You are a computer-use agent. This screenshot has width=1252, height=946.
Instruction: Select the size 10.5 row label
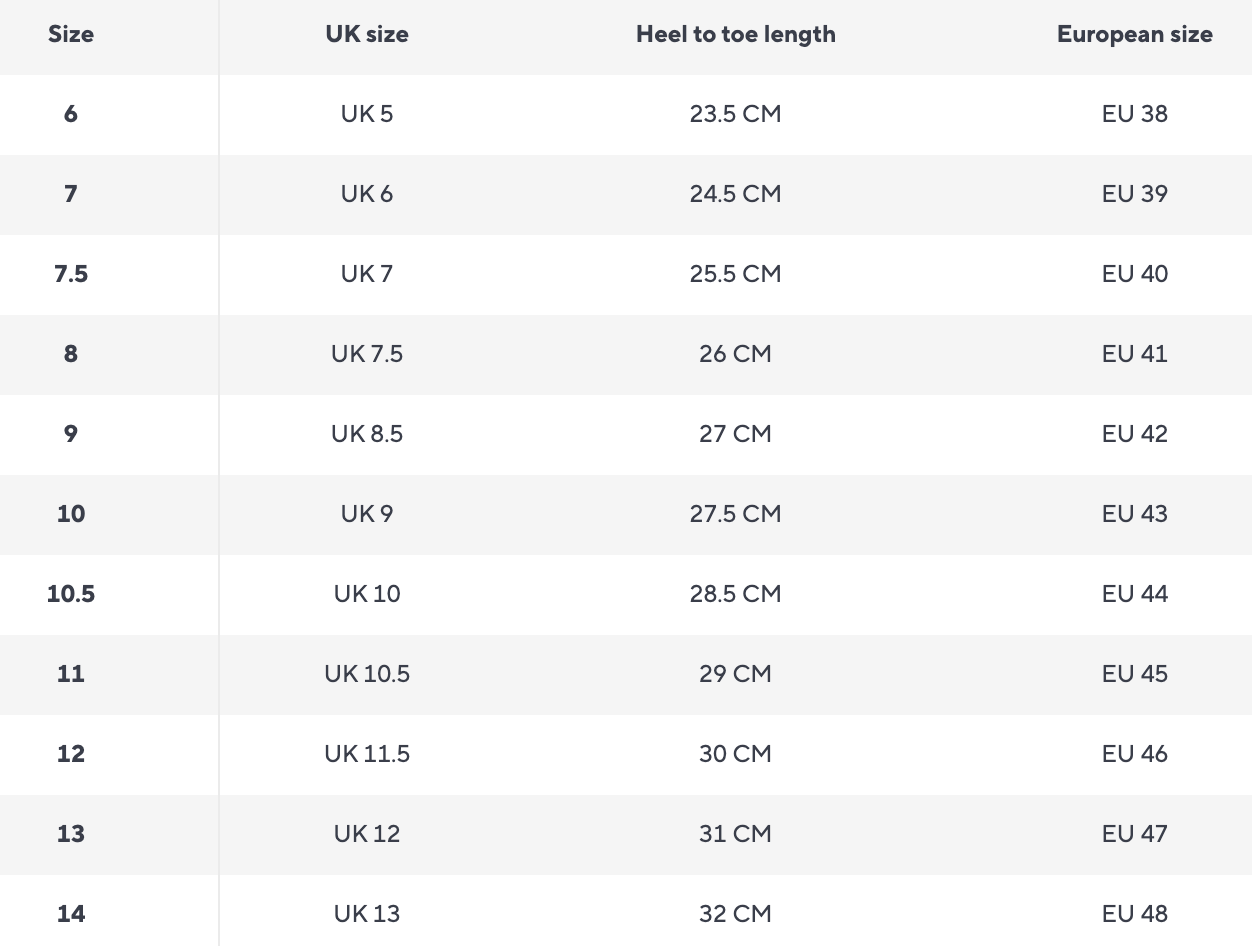(71, 594)
